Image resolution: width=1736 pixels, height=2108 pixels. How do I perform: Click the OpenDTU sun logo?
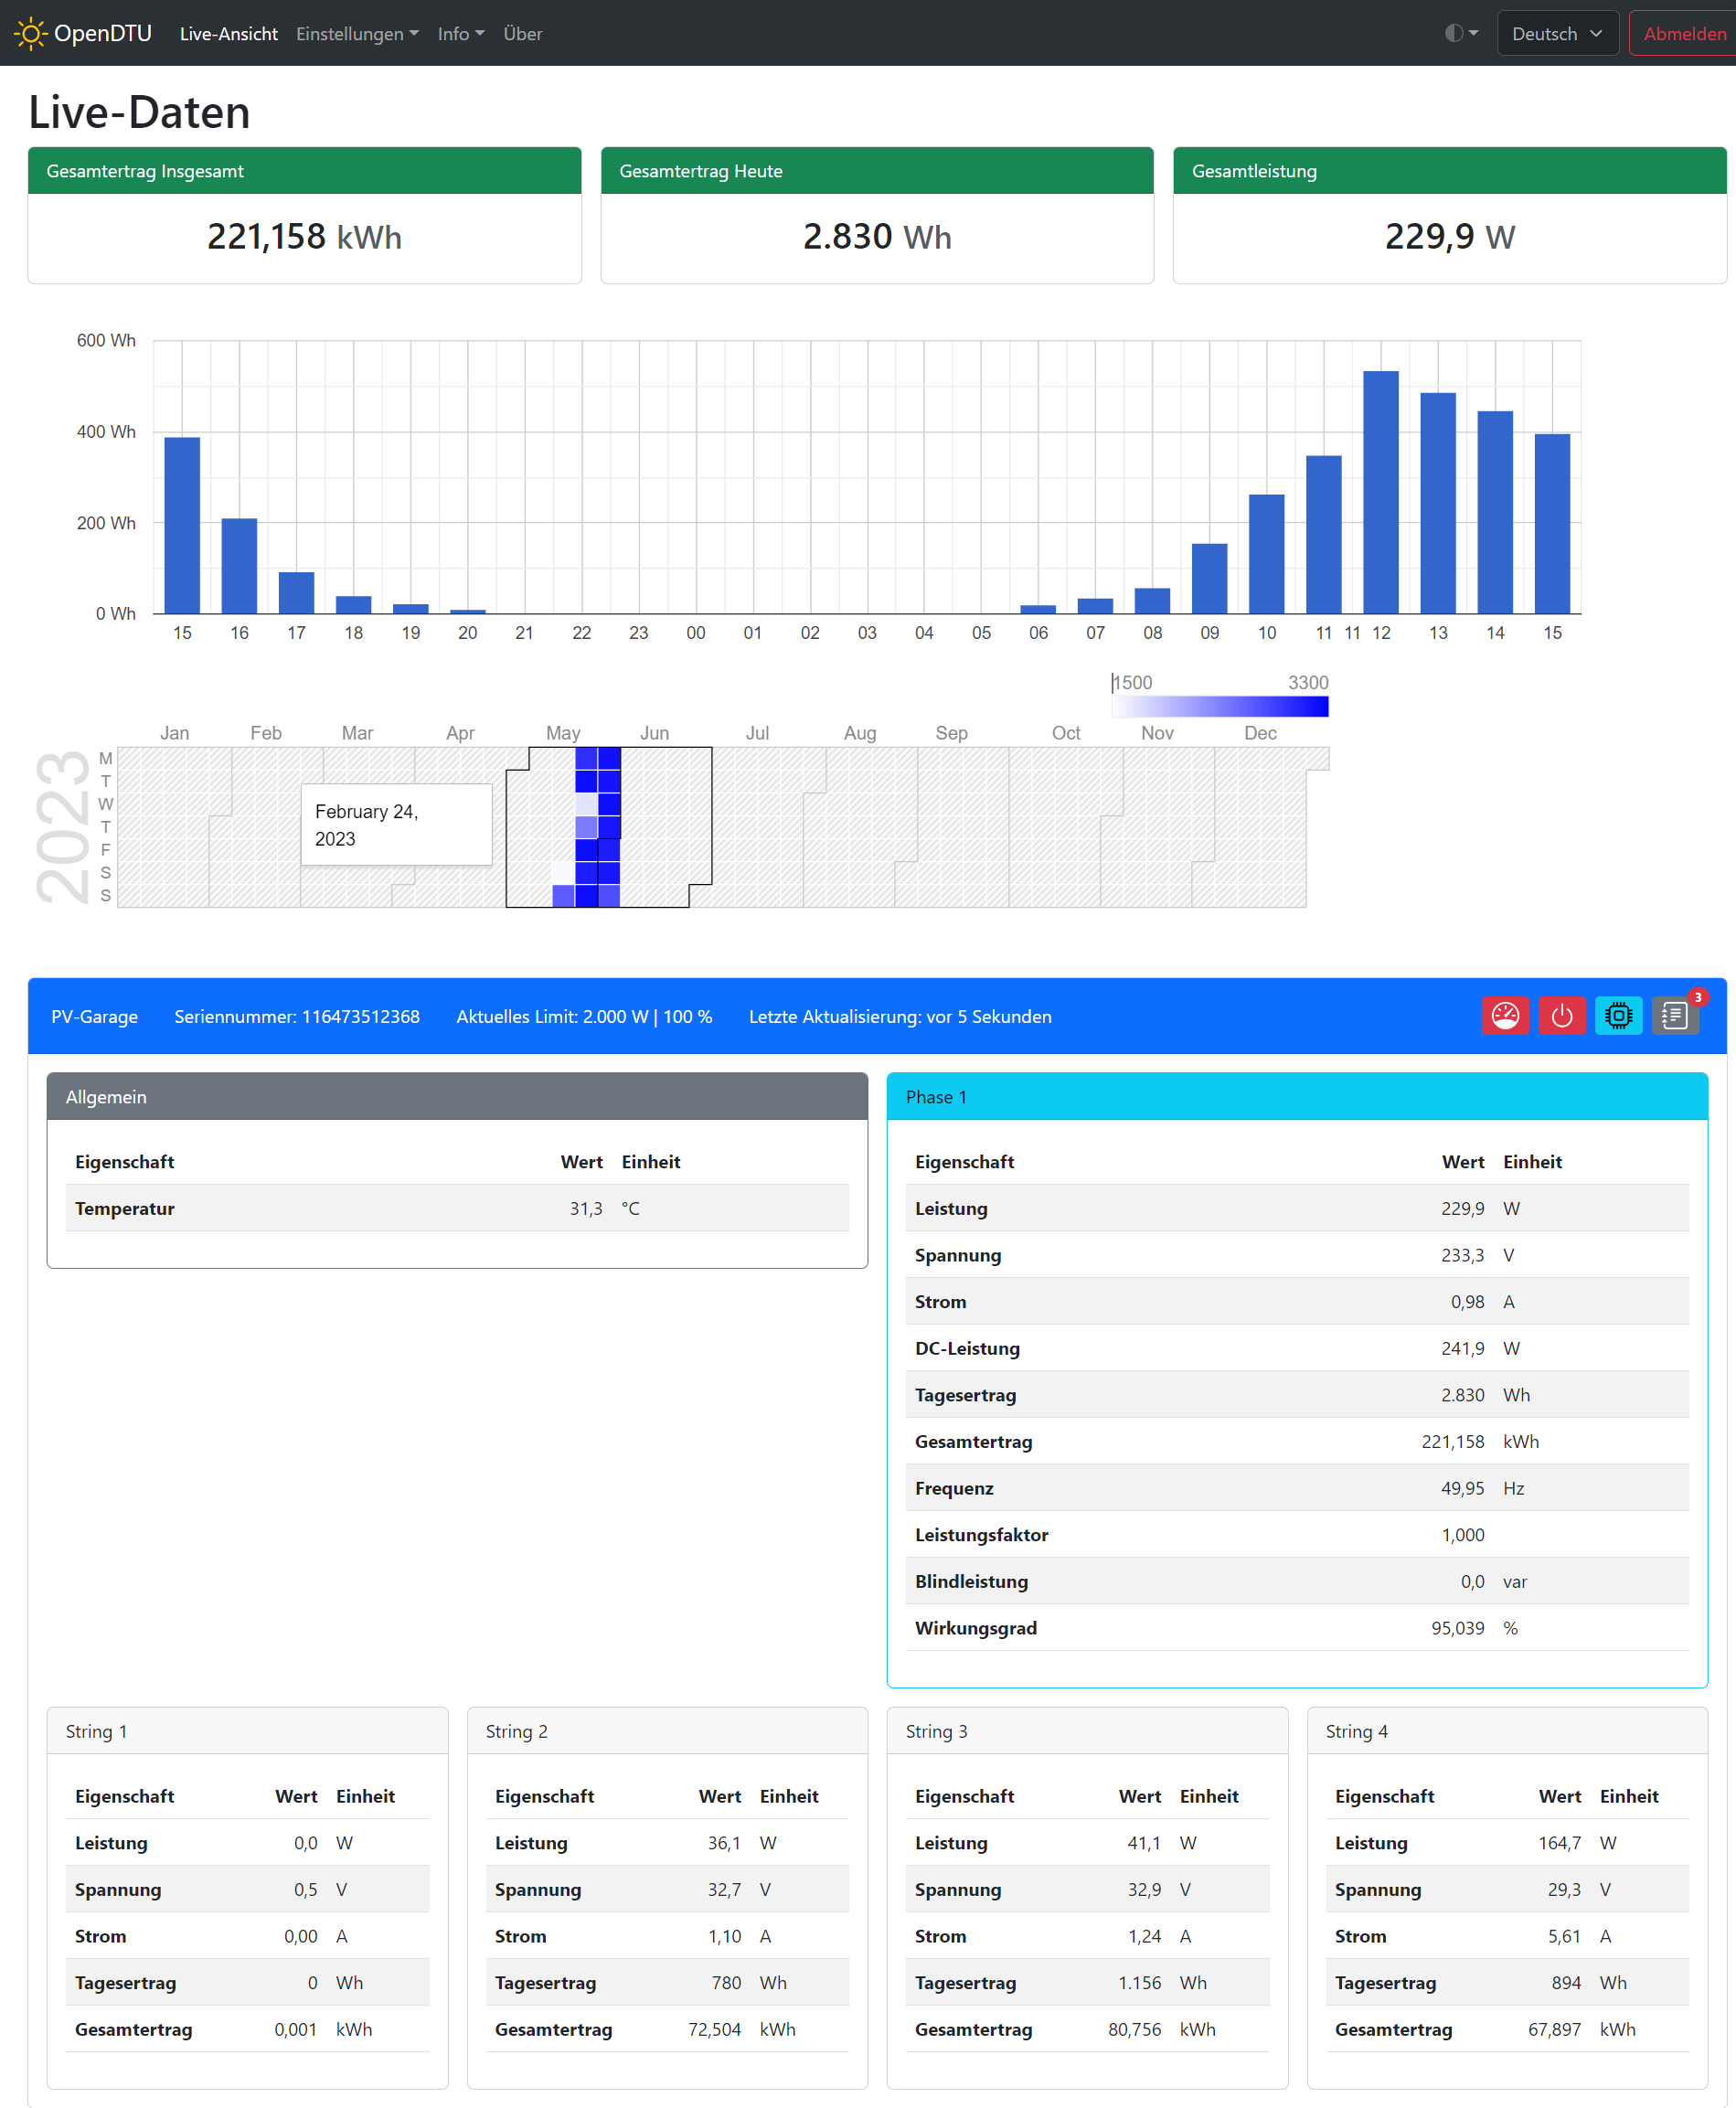pyautogui.click(x=30, y=33)
